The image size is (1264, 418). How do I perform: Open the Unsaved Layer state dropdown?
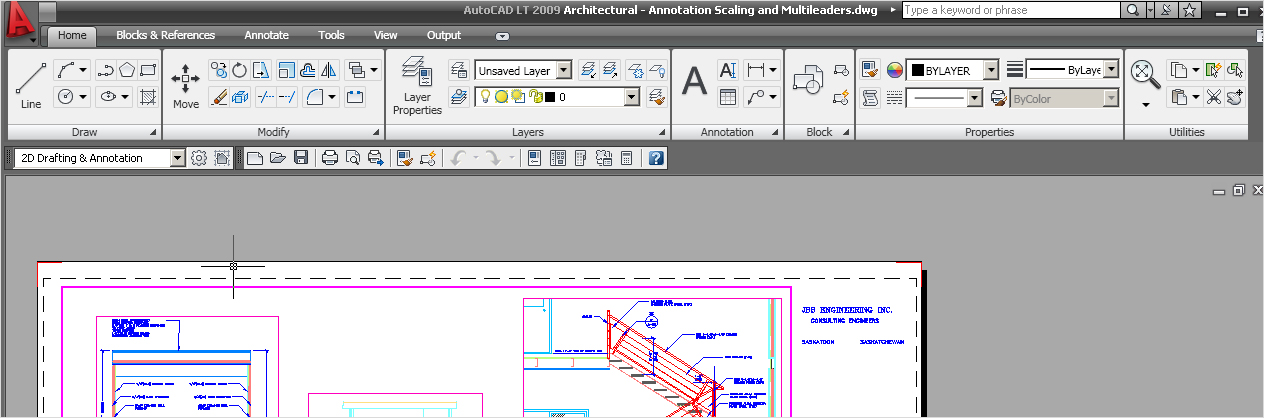(x=563, y=71)
